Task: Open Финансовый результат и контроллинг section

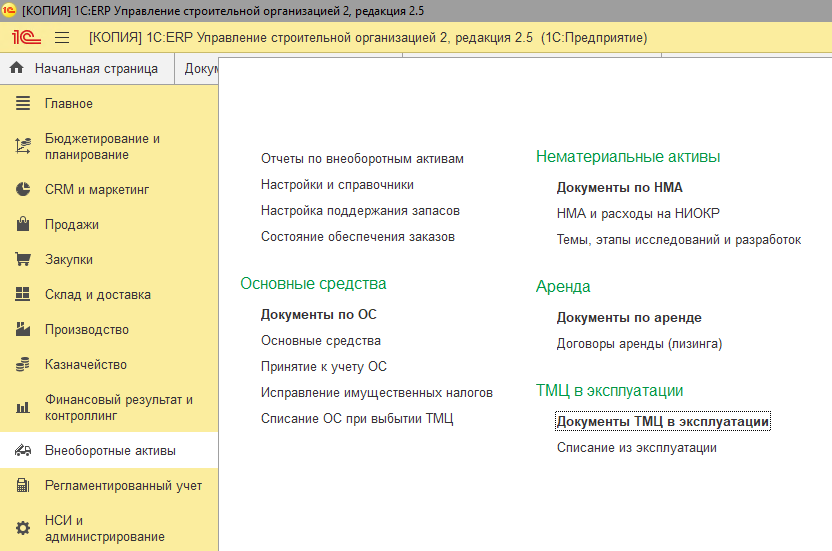Action: [118, 407]
